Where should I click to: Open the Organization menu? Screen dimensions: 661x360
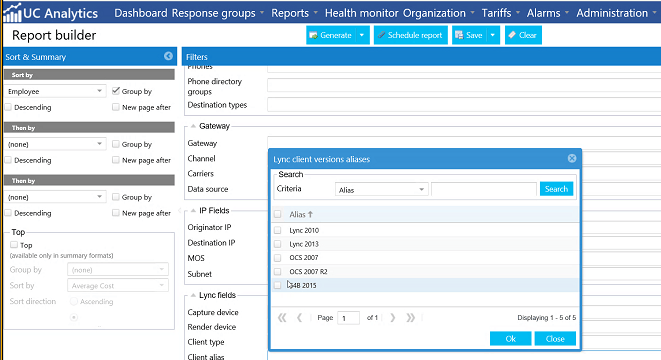[x=439, y=13]
